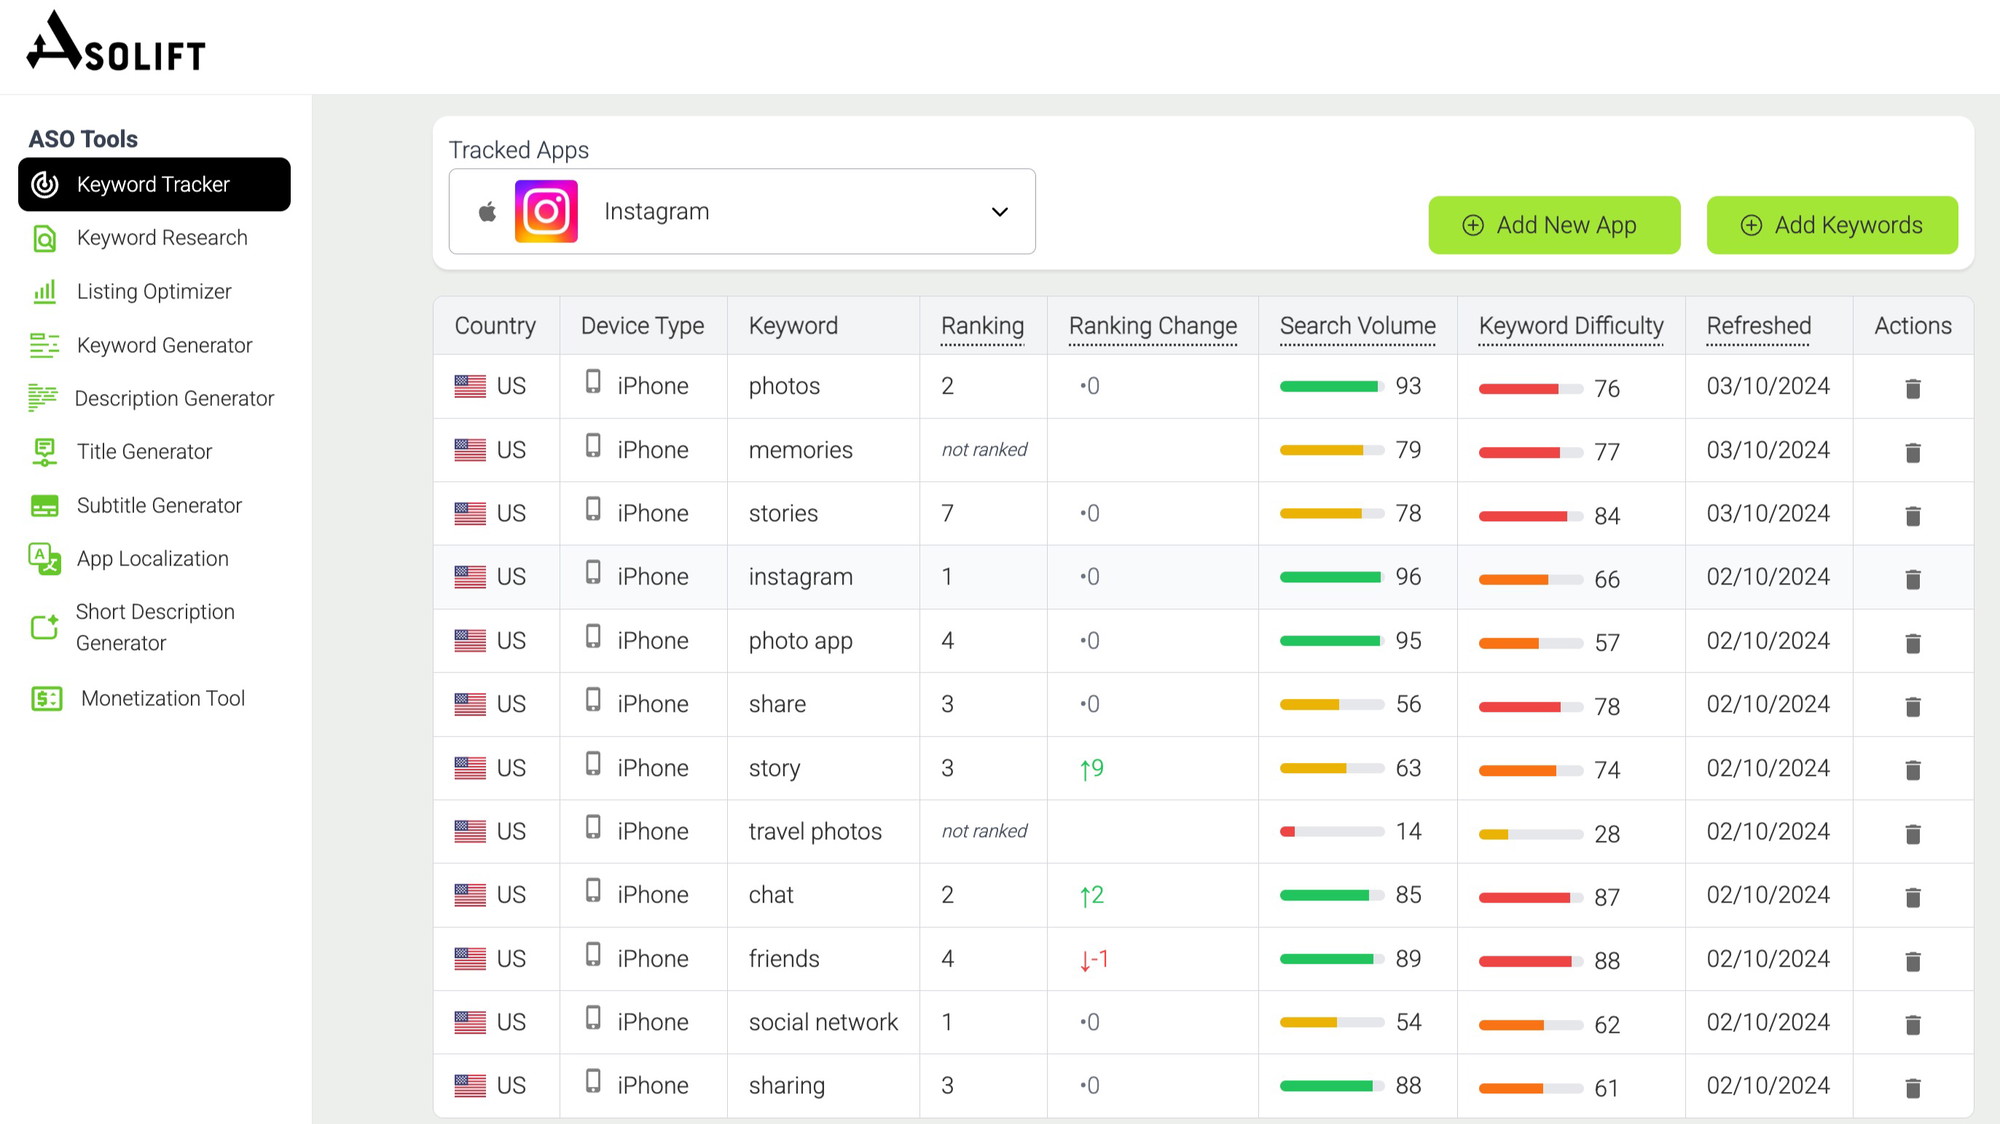Select the Instagram tracked app field
2000x1124 pixels.
pos(742,211)
